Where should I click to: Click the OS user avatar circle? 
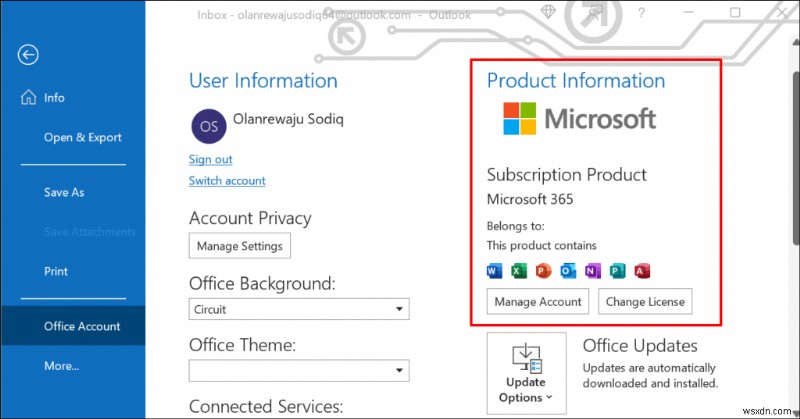tap(209, 126)
